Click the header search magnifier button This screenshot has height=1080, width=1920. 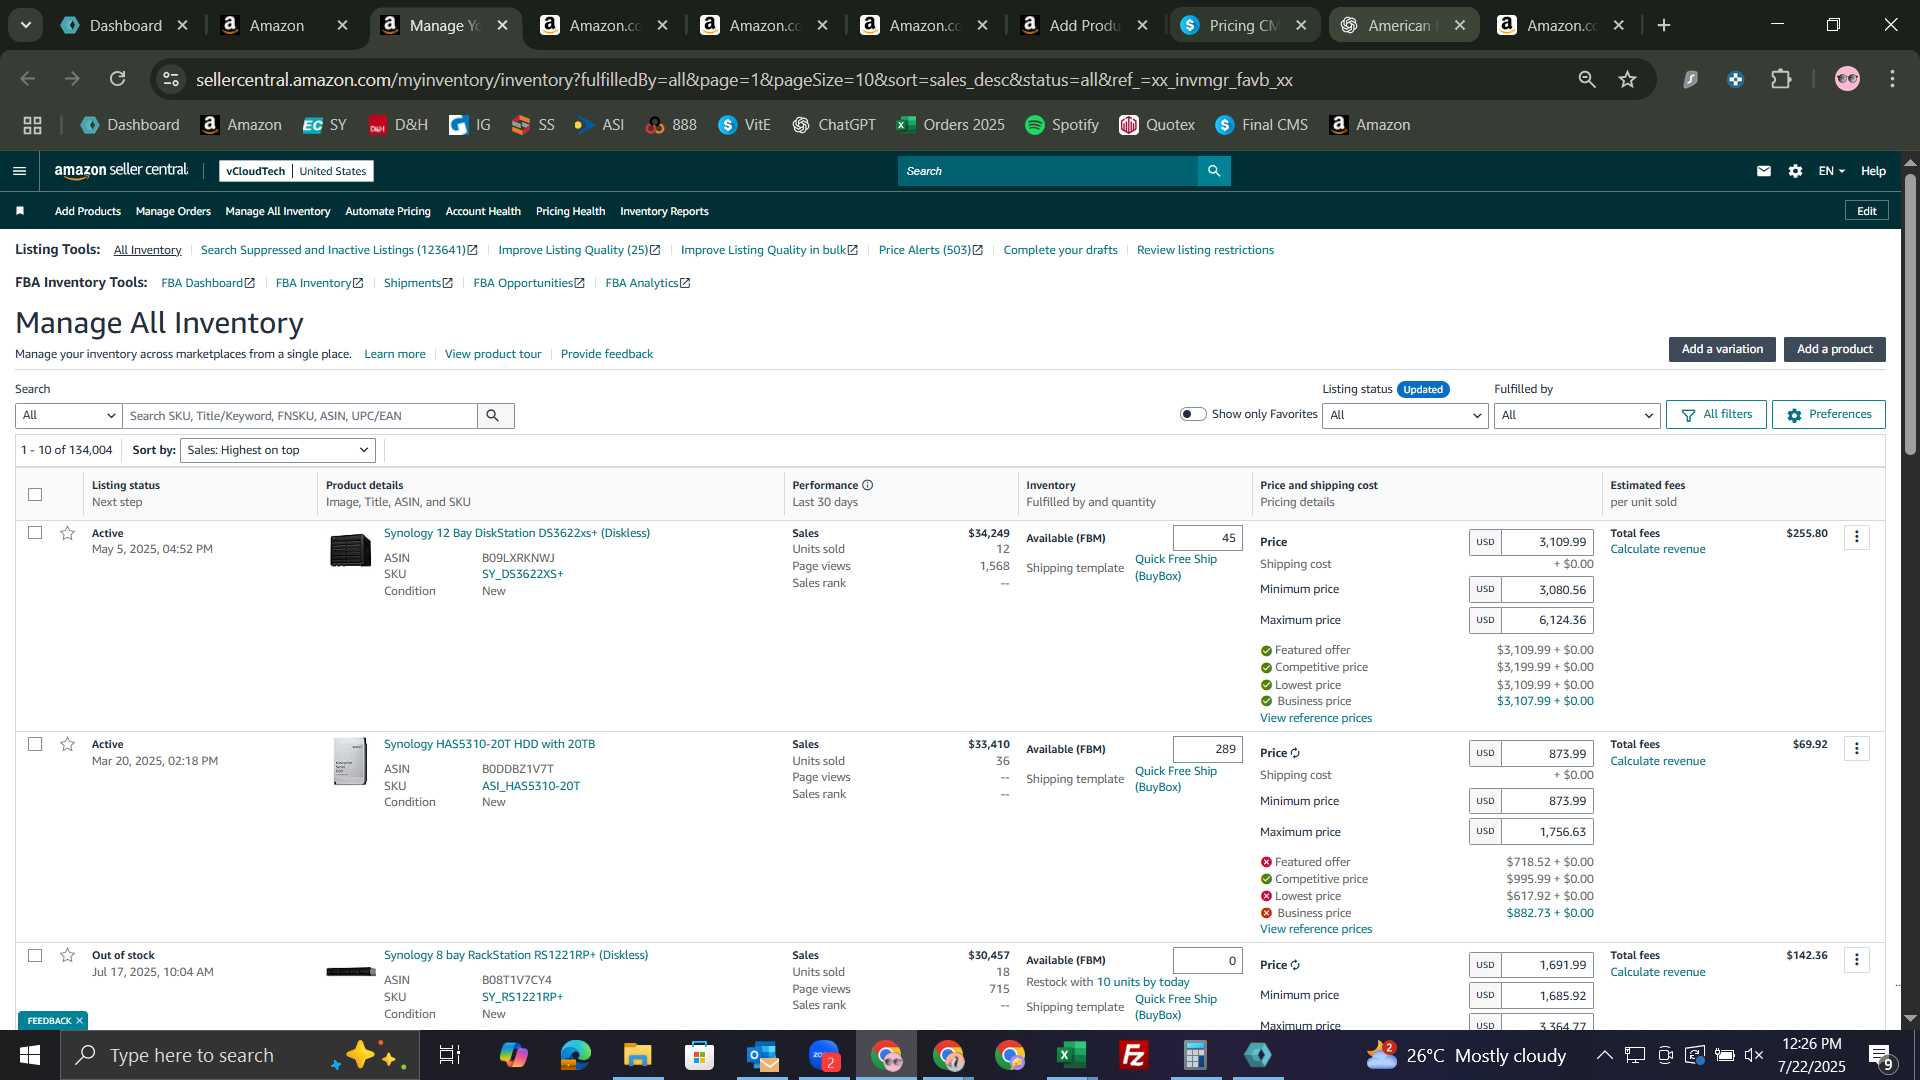(1214, 171)
